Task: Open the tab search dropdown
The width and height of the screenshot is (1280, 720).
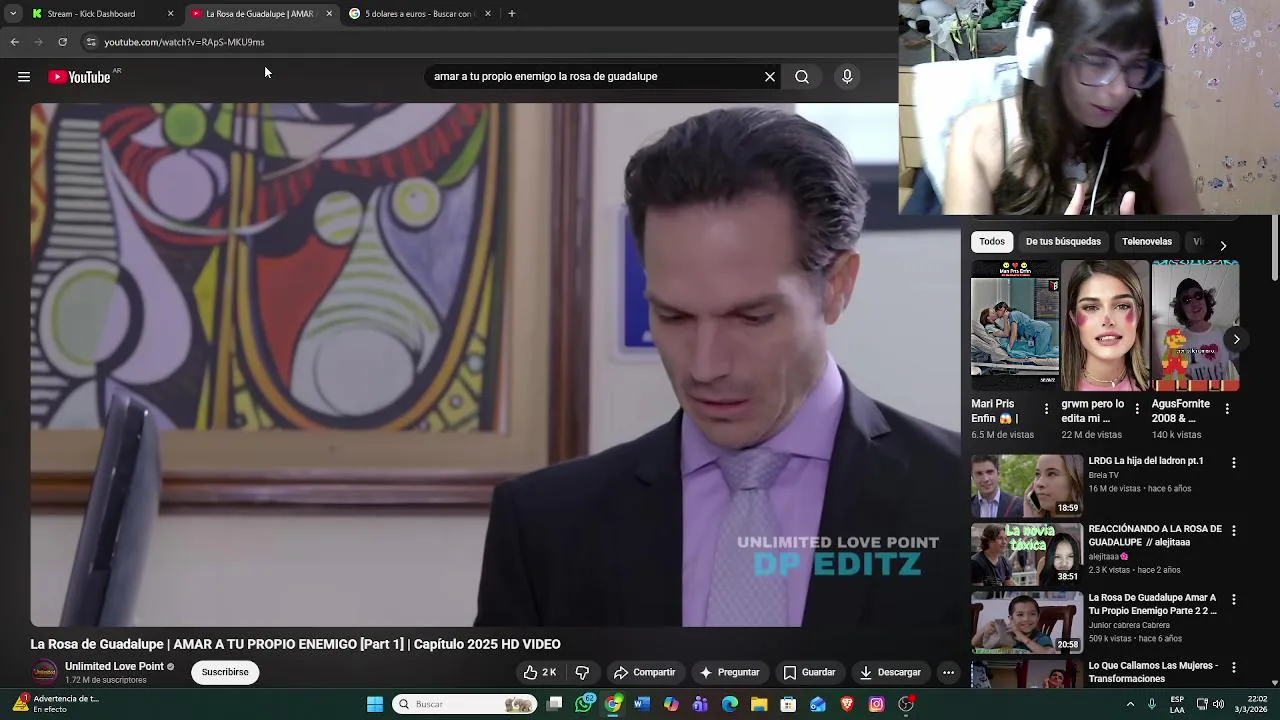Action: tap(12, 14)
